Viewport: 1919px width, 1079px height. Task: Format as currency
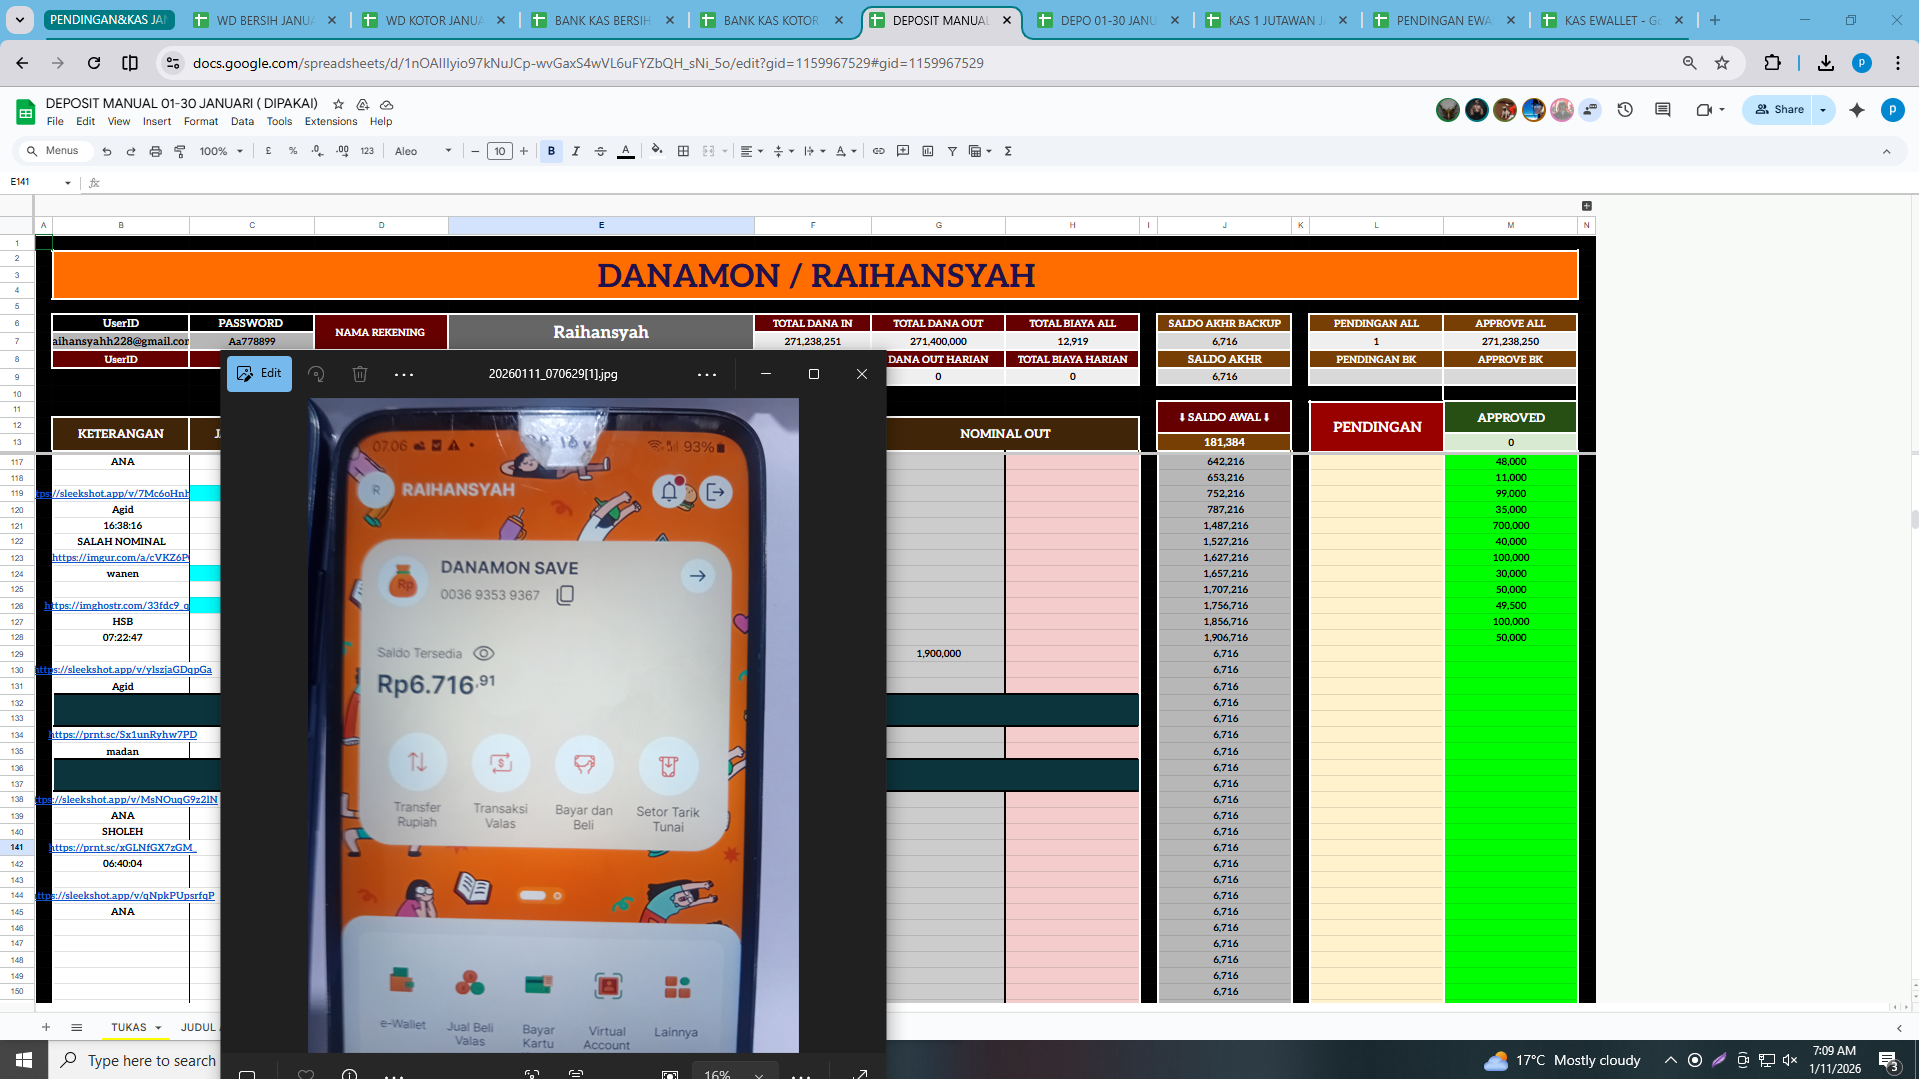pyautogui.click(x=268, y=151)
